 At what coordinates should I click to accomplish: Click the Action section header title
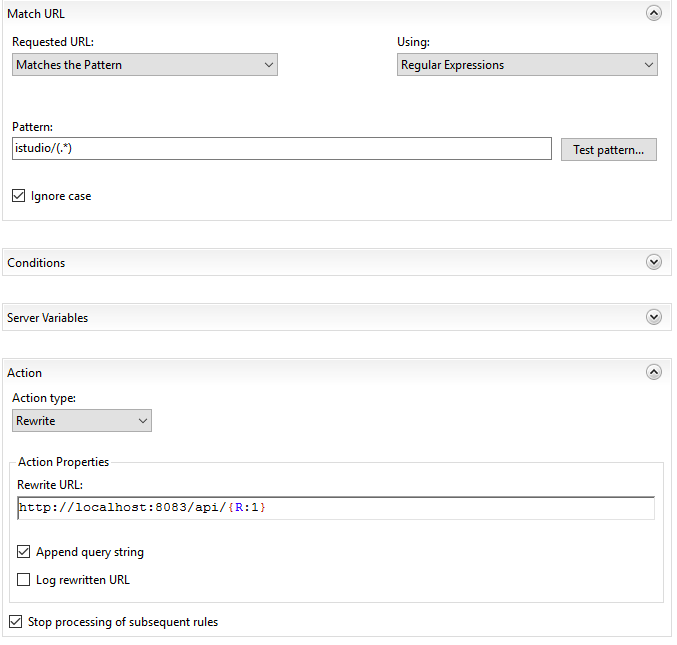[x=25, y=373]
